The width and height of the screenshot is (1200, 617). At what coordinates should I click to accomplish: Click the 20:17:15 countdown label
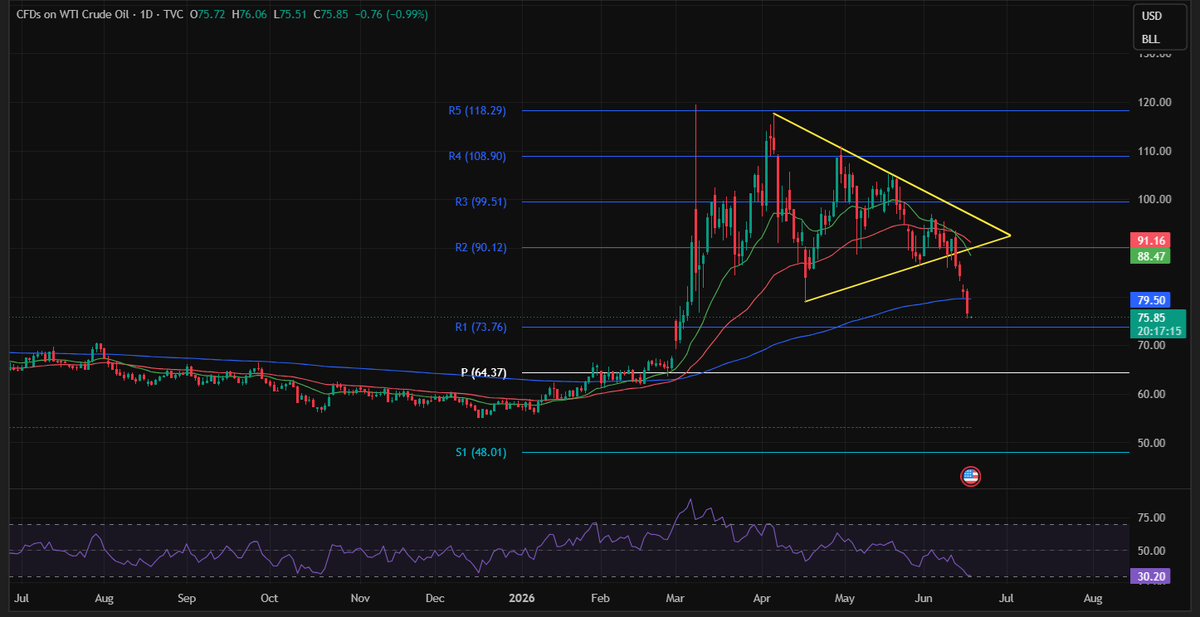[x=1157, y=330]
